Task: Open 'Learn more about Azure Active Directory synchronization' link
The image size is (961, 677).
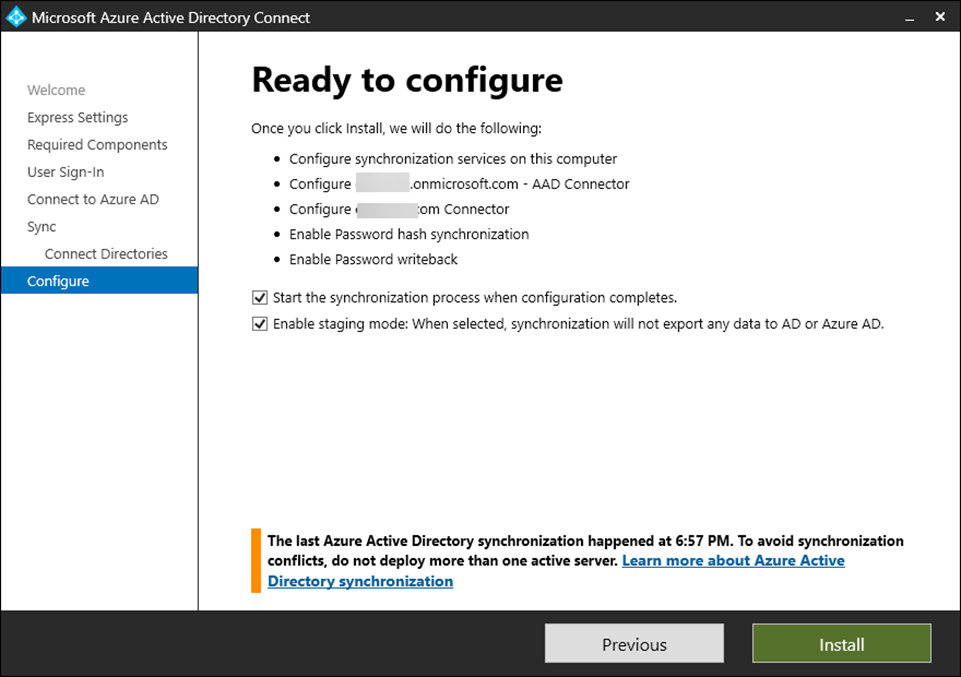Action: [x=732, y=561]
